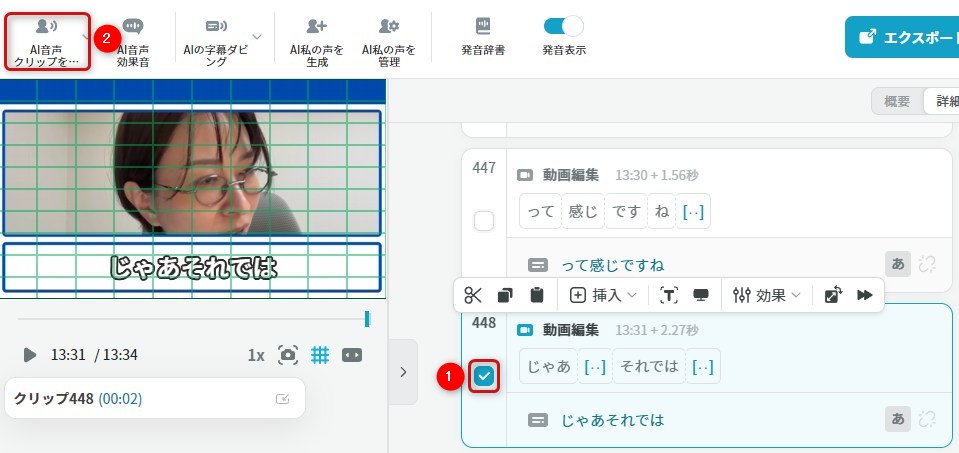
Task: Expand AIの字幕ダビング dropdown arrow
Action: 257,36
